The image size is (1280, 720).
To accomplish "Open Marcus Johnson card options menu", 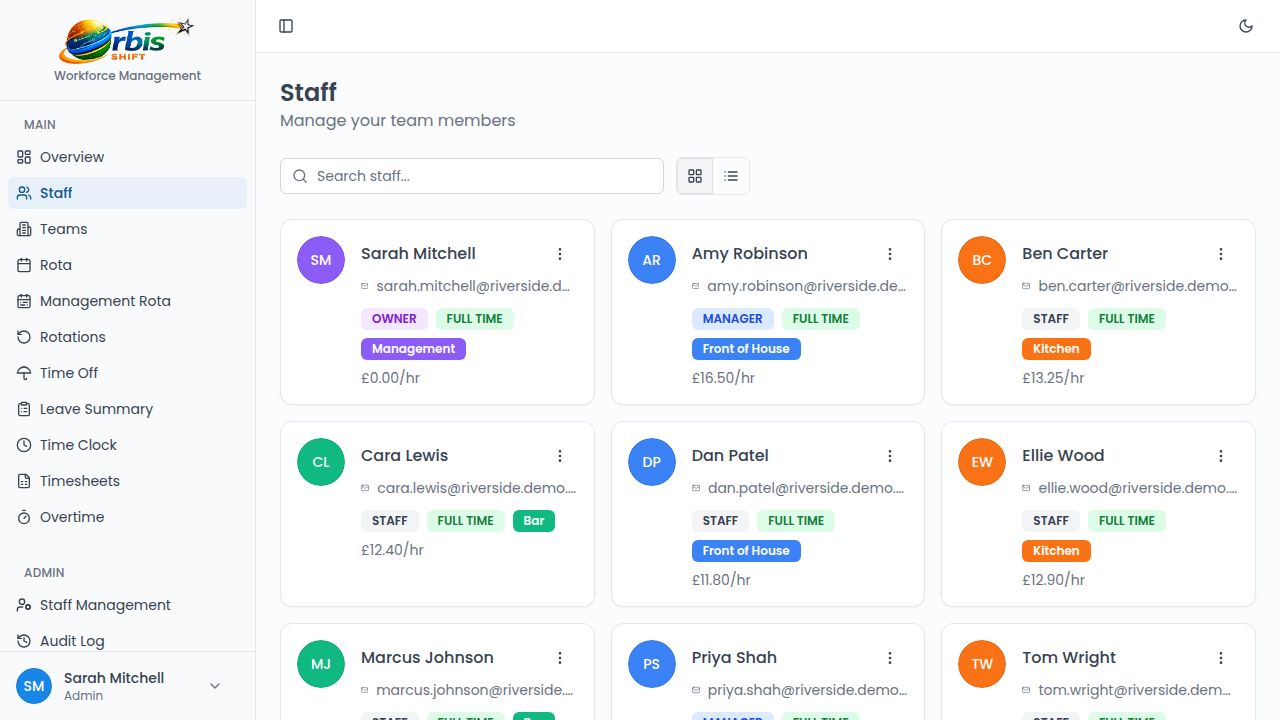I will 560,658.
